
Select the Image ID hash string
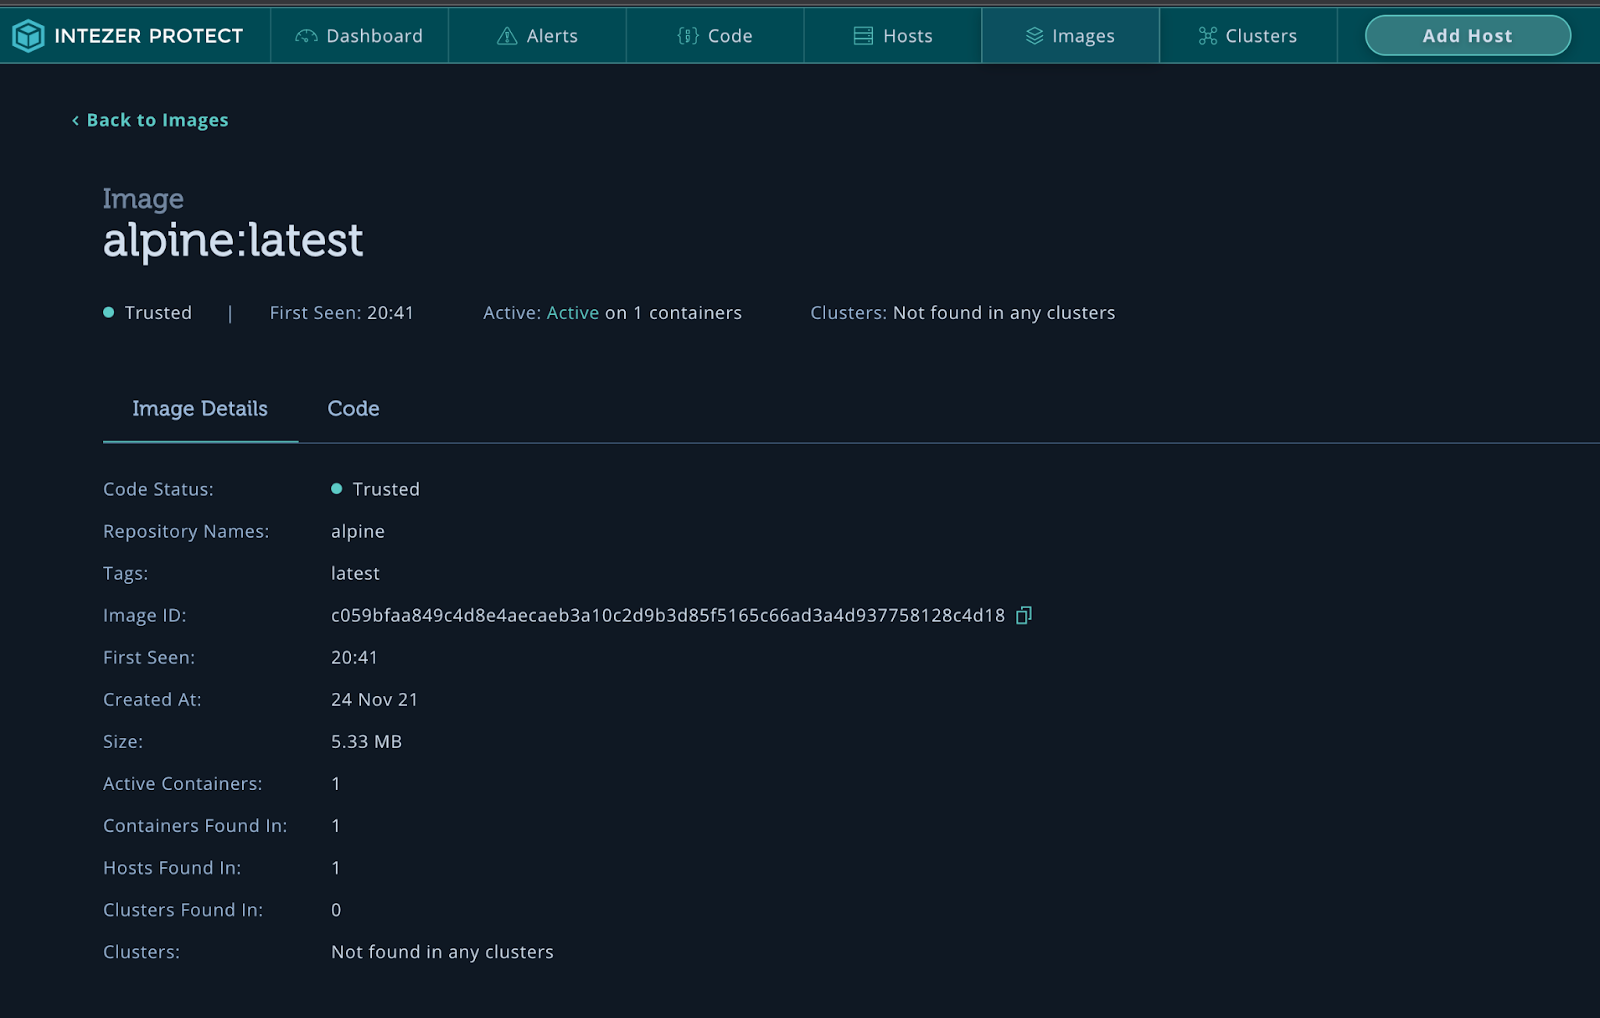(668, 616)
